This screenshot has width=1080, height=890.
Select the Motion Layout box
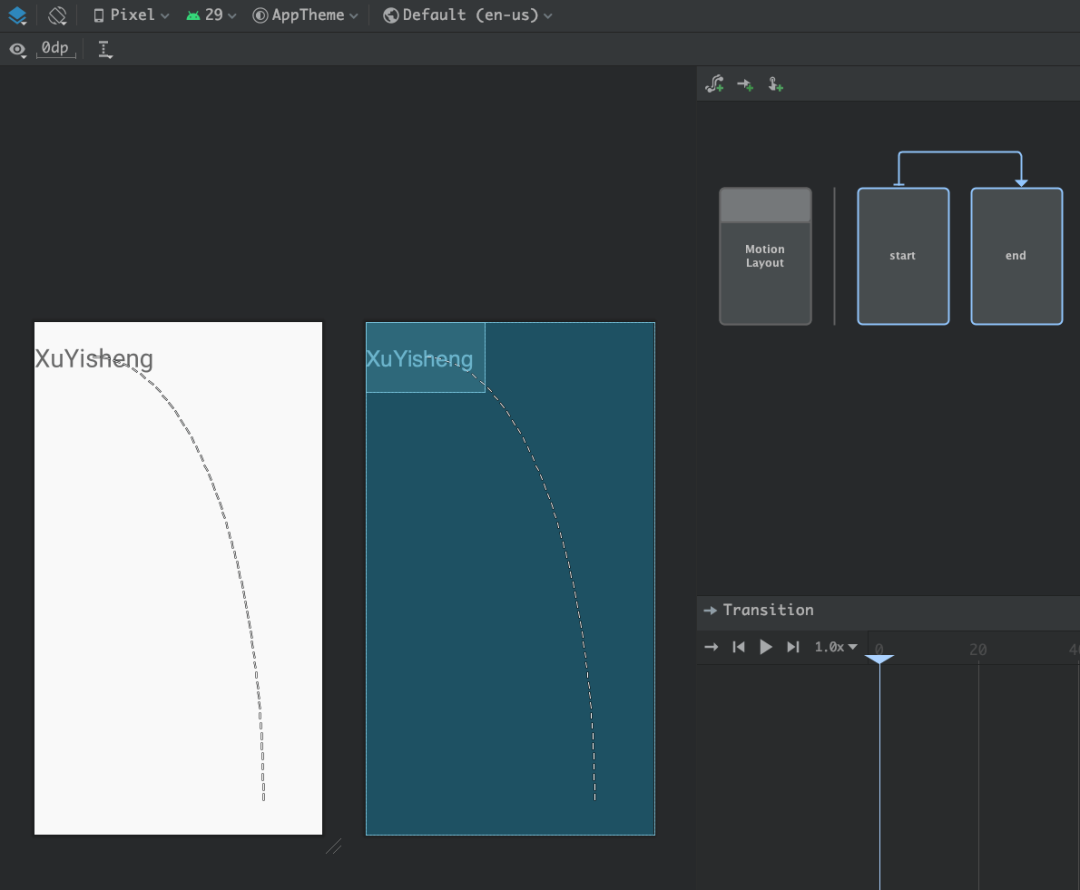765,256
